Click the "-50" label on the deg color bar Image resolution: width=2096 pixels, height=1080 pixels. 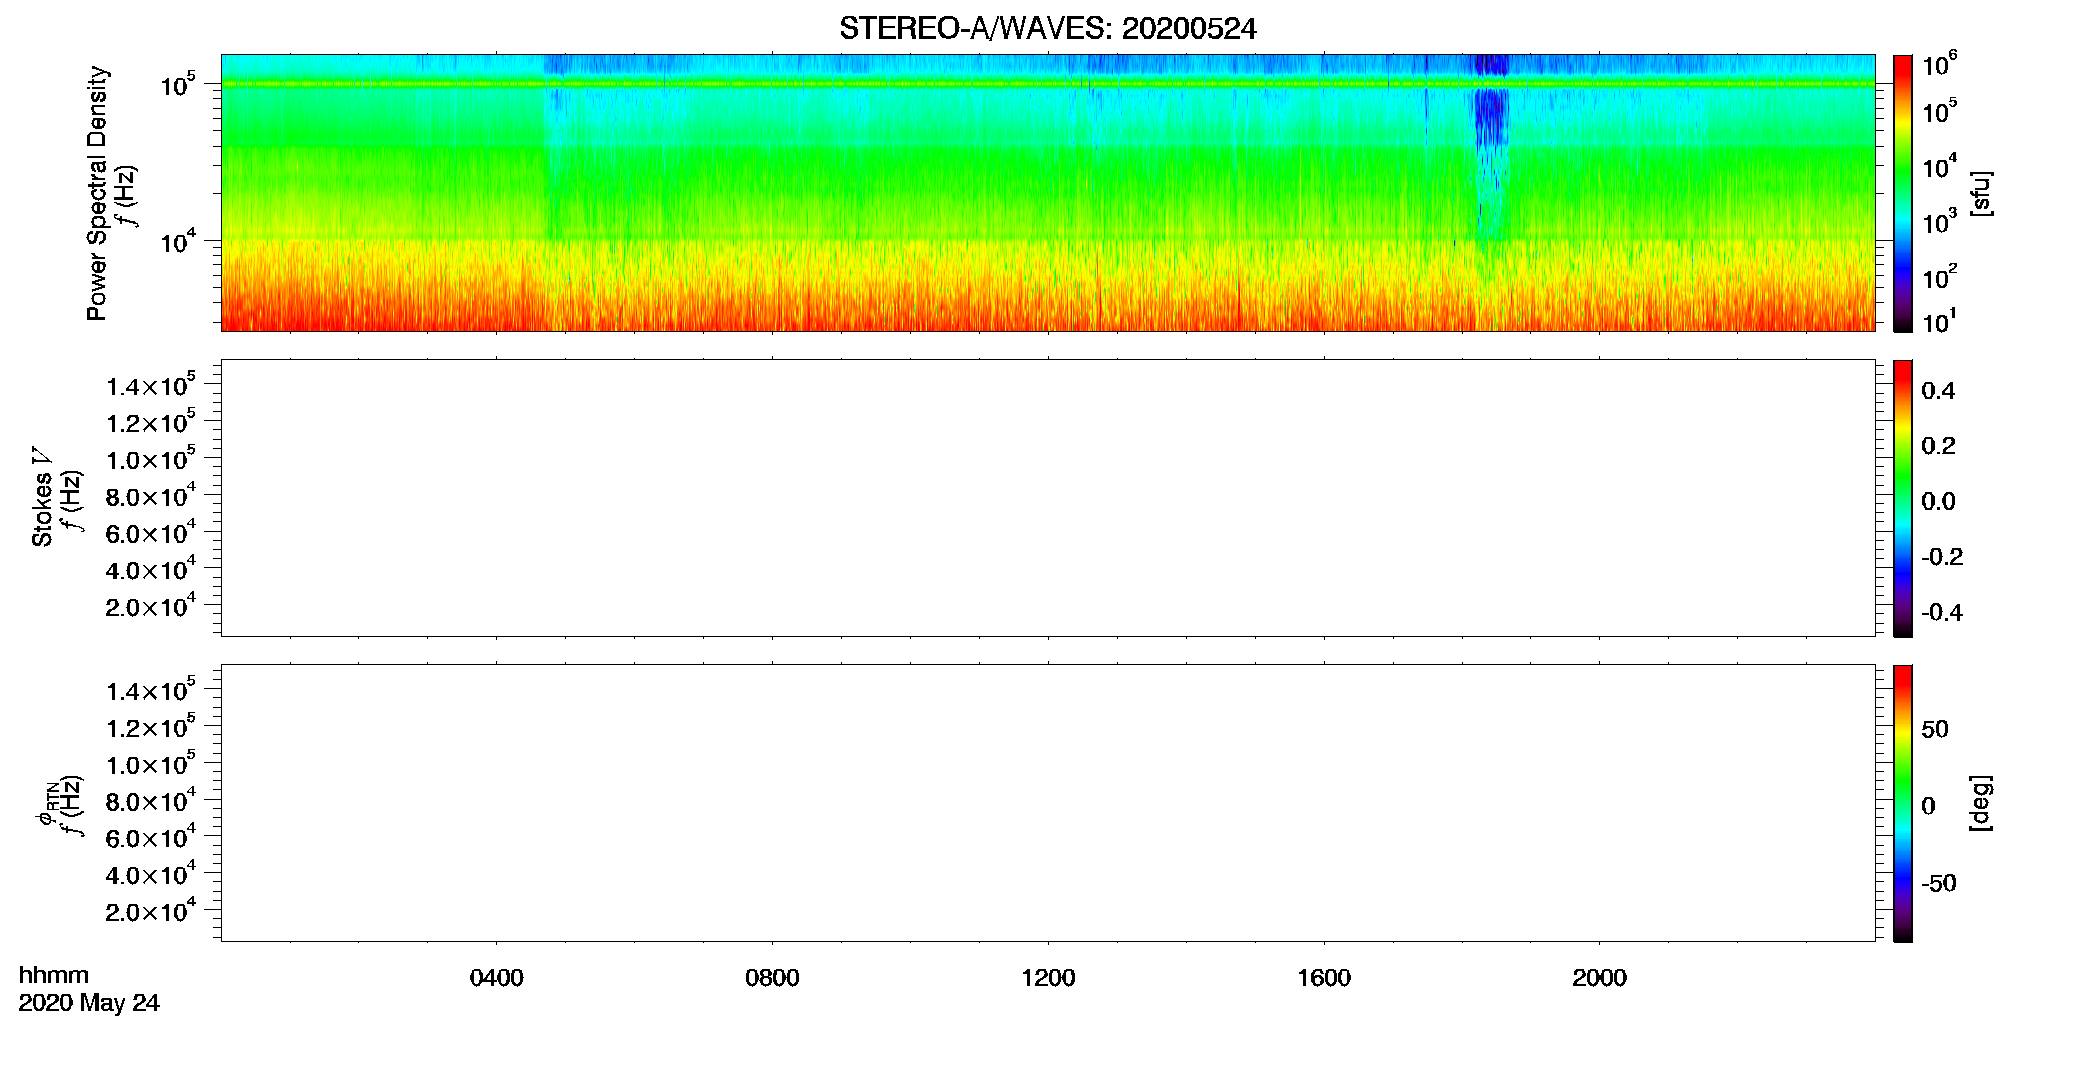(1939, 884)
